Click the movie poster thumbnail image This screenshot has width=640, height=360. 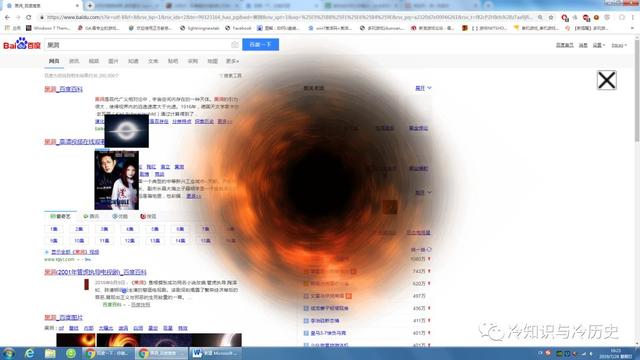[117, 180]
